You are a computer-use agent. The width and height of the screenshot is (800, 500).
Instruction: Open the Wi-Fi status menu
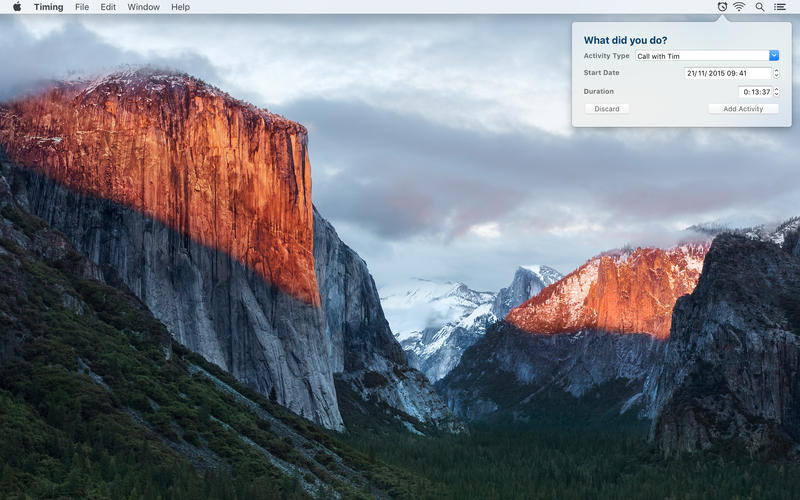(x=739, y=7)
